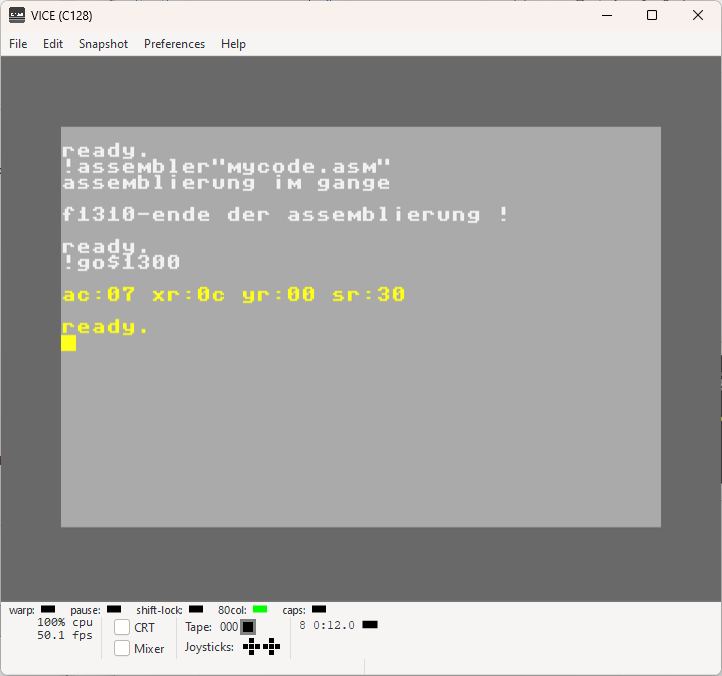Toggle the pause LED indicator

click(114, 609)
